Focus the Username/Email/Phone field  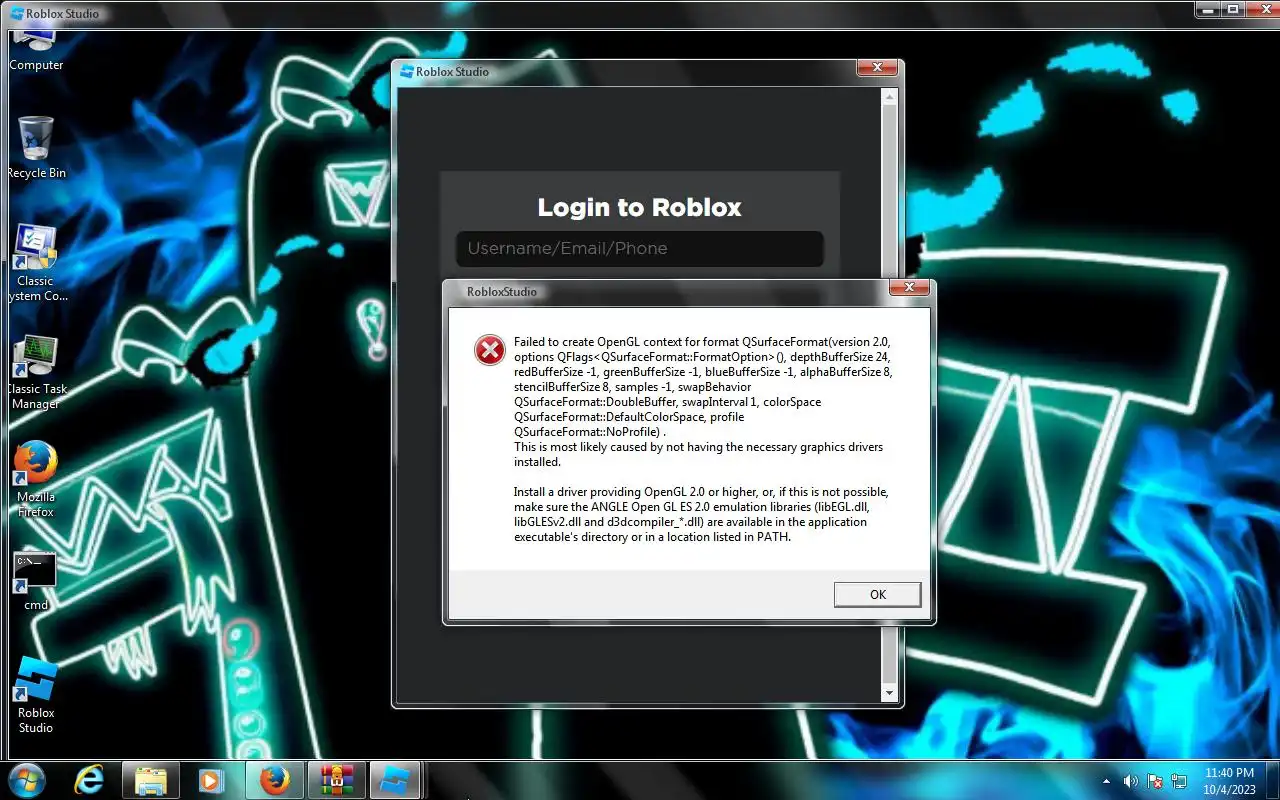640,249
